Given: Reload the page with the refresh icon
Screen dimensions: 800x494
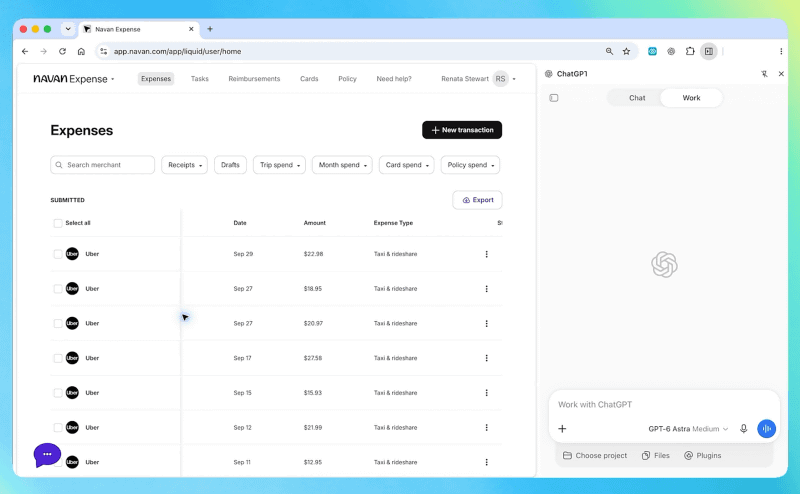Looking at the screenshot, I should coord(62,52).
